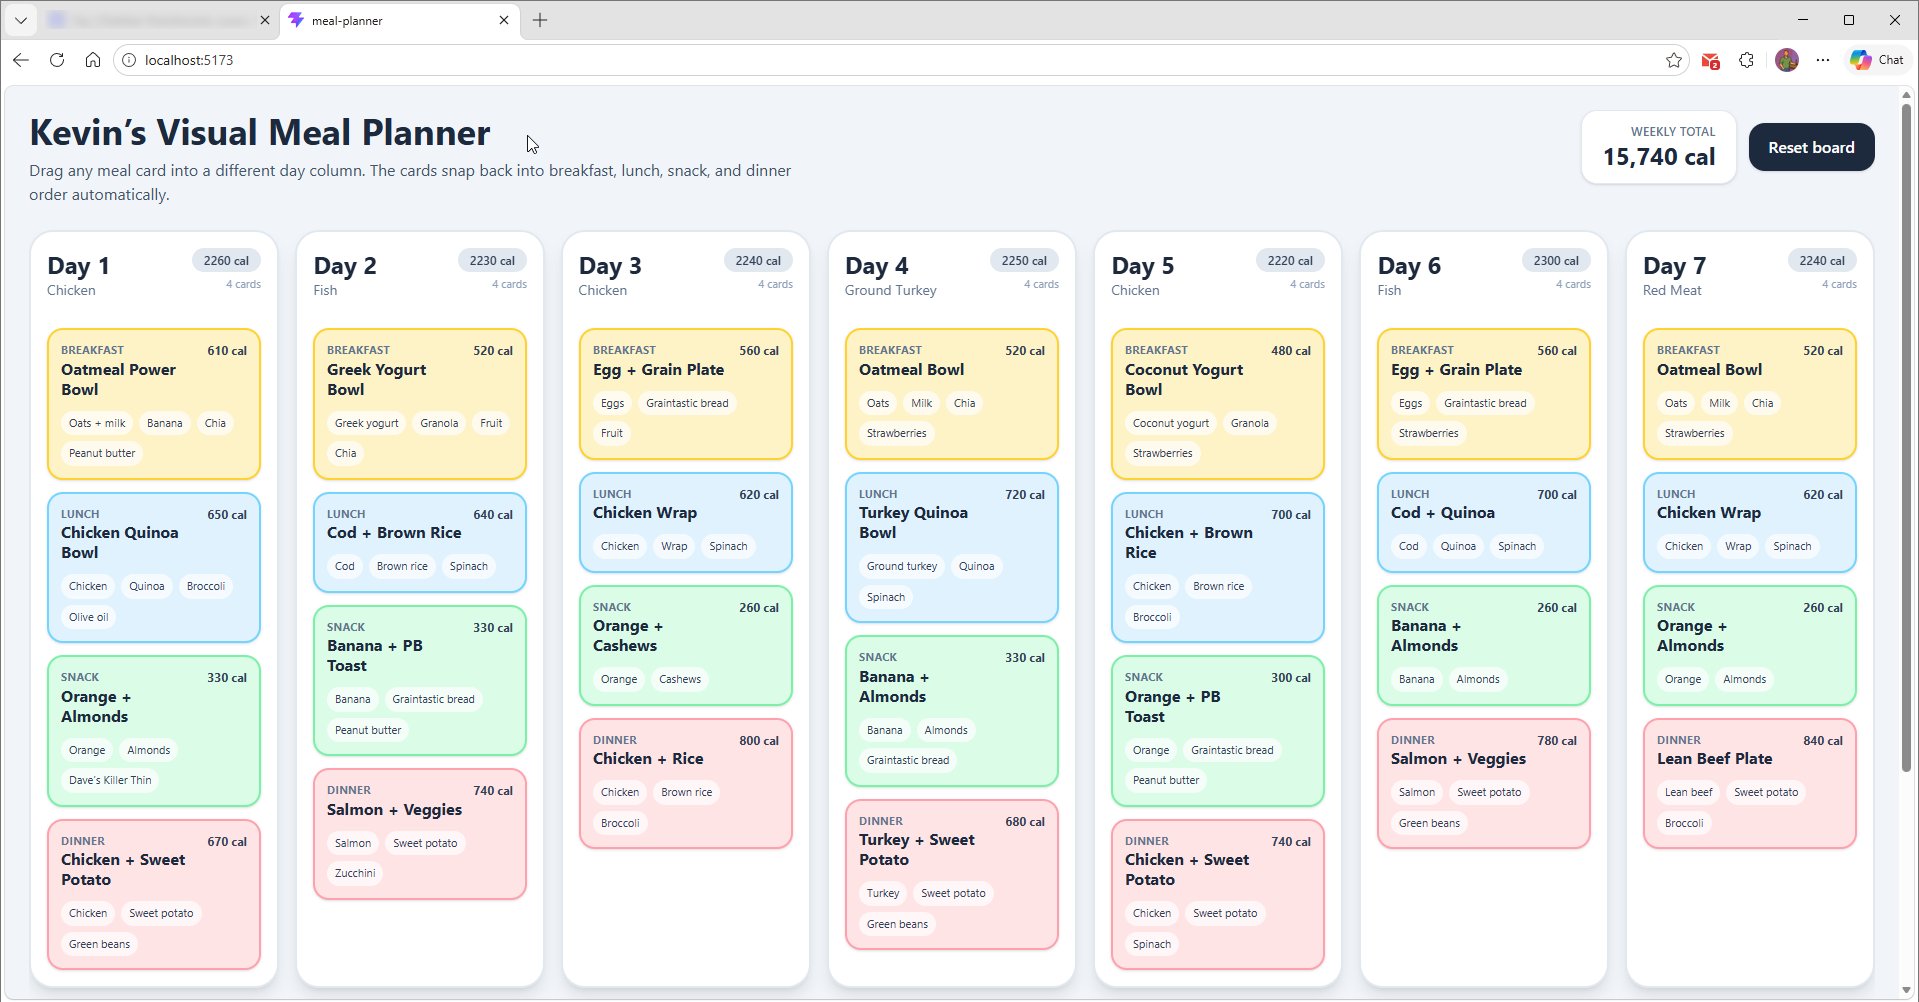This screenshot has height=1002, width=1919.
Task: Click the Lean beef ingredient tag
Action: (1688, 792)
